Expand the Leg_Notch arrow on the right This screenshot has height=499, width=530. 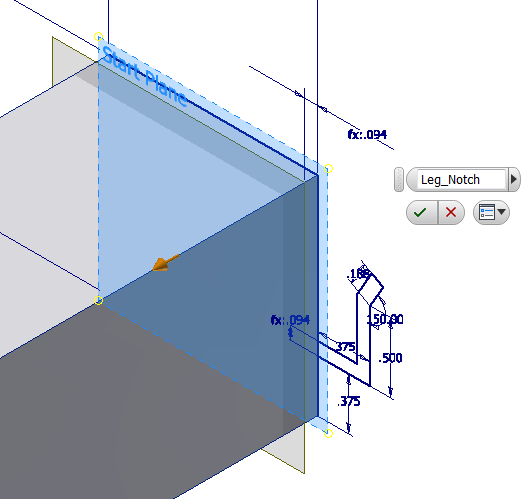coord(513,179)
